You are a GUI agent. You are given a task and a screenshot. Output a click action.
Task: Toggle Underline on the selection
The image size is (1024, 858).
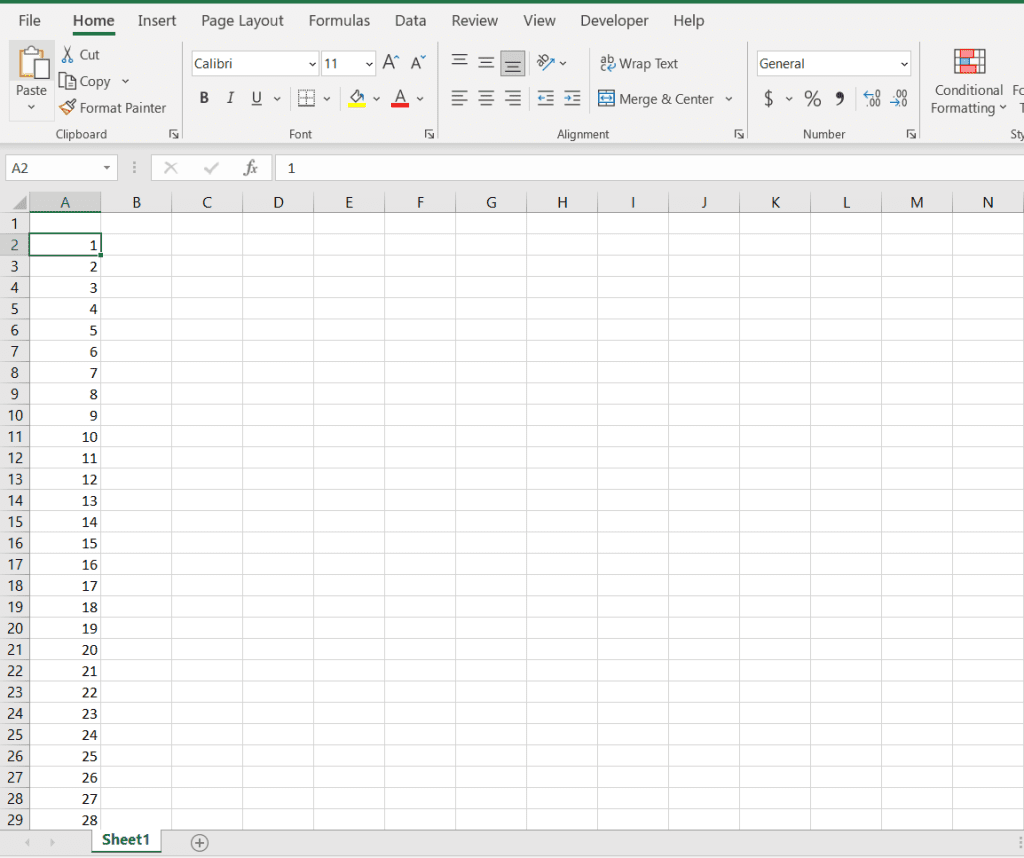tap(255, 98)
